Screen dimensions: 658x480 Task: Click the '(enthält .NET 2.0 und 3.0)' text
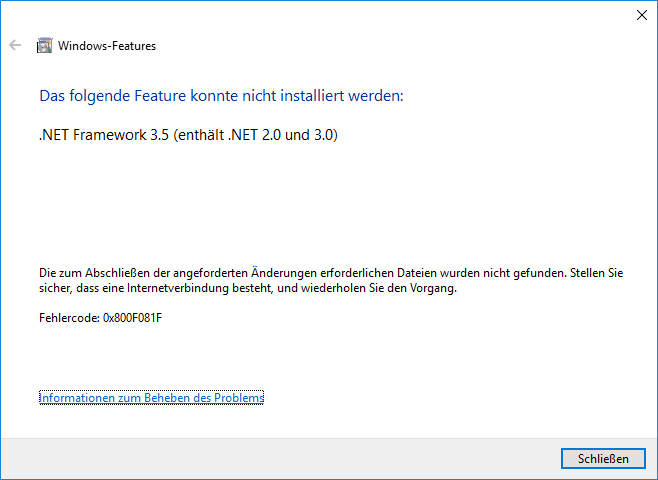[254, 135]
